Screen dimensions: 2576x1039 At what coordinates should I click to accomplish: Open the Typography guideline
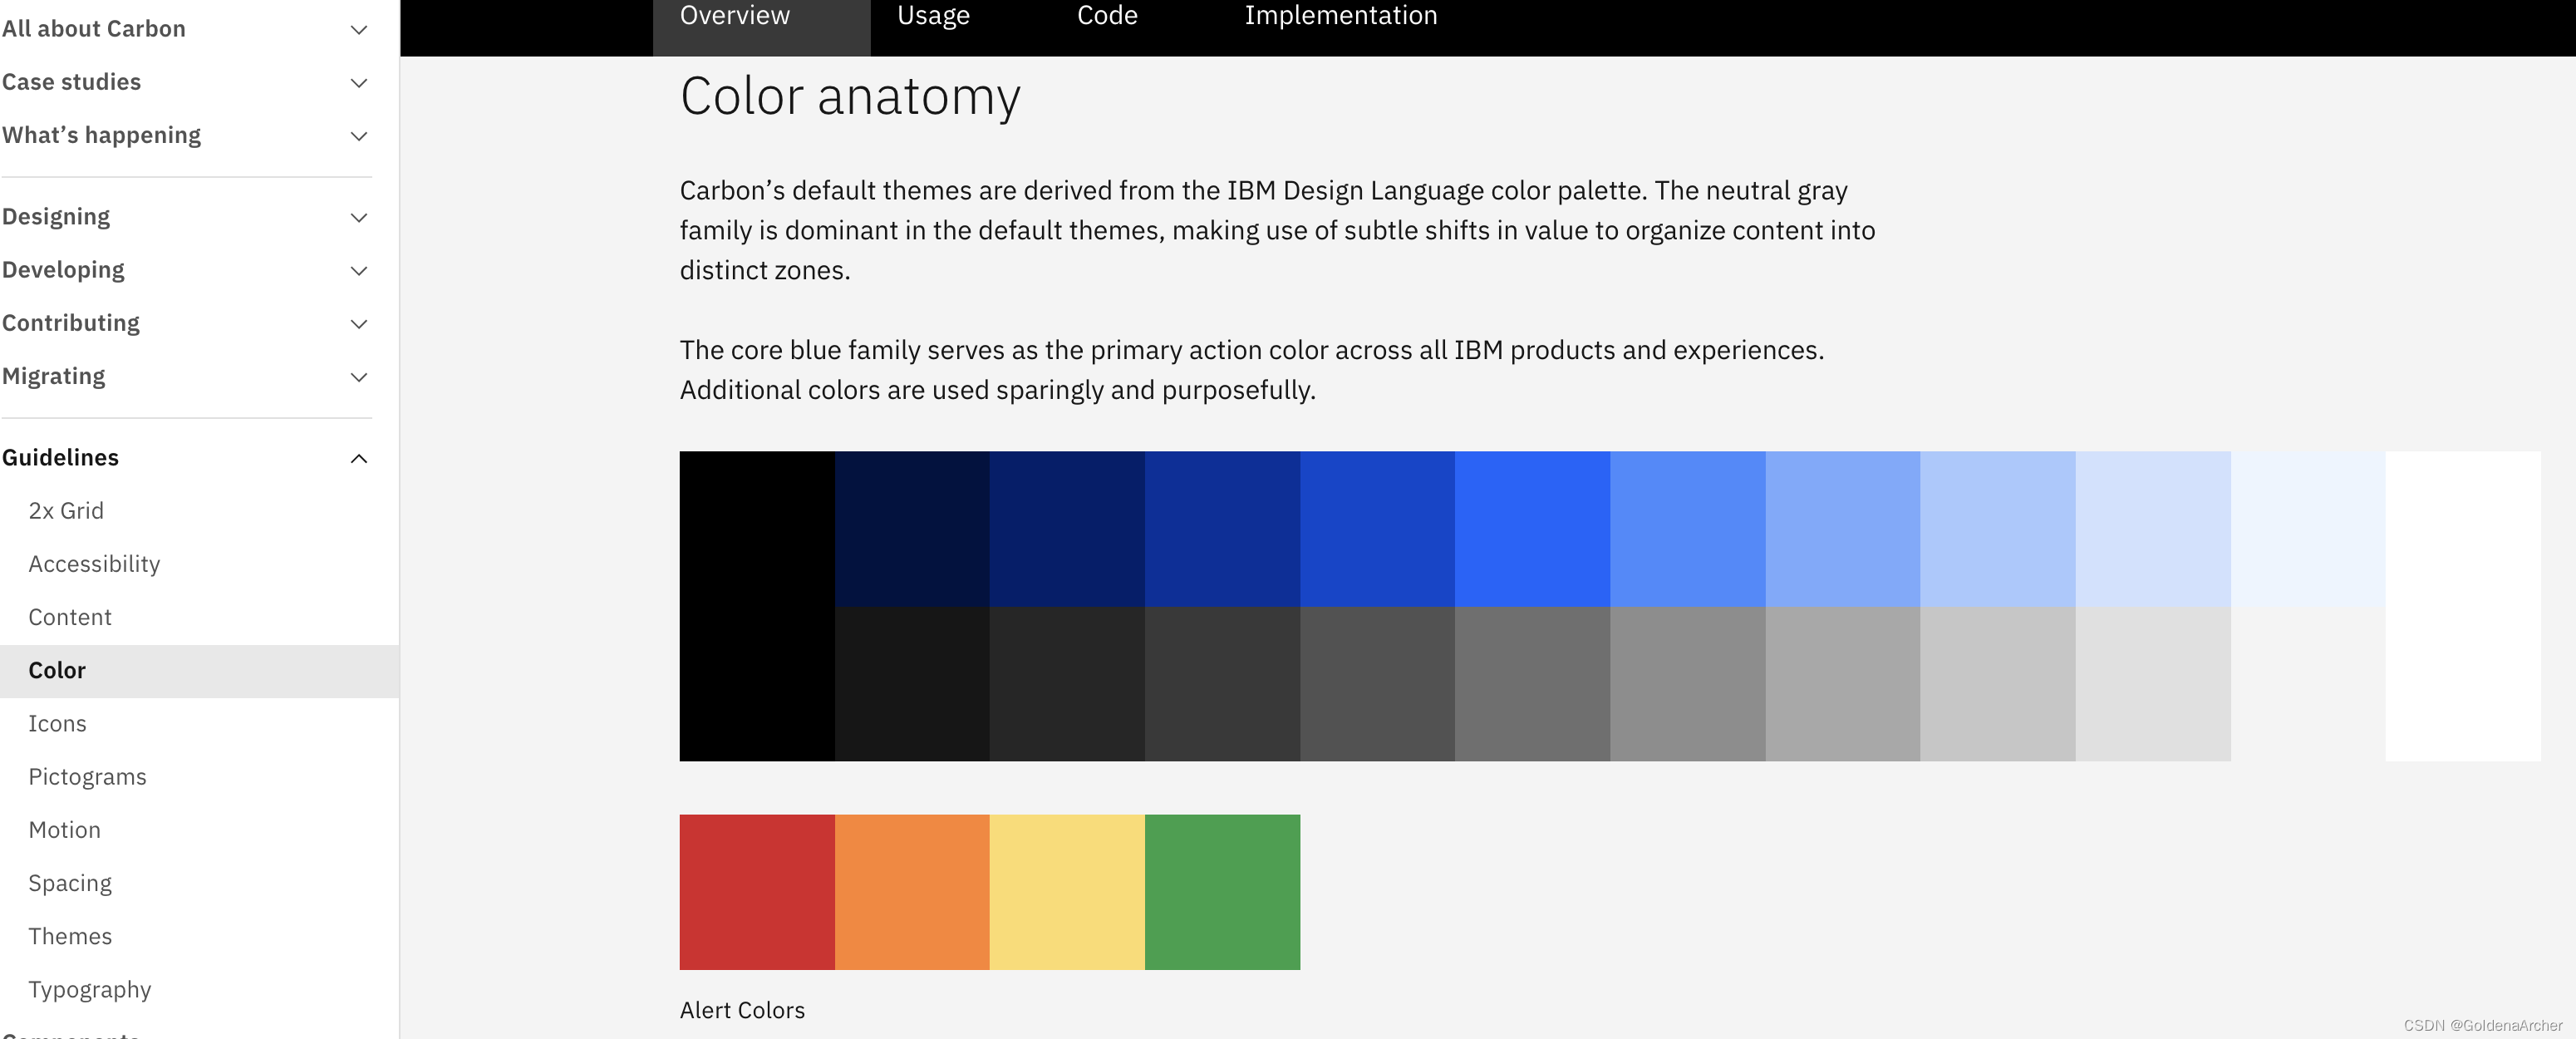[200, 989]
